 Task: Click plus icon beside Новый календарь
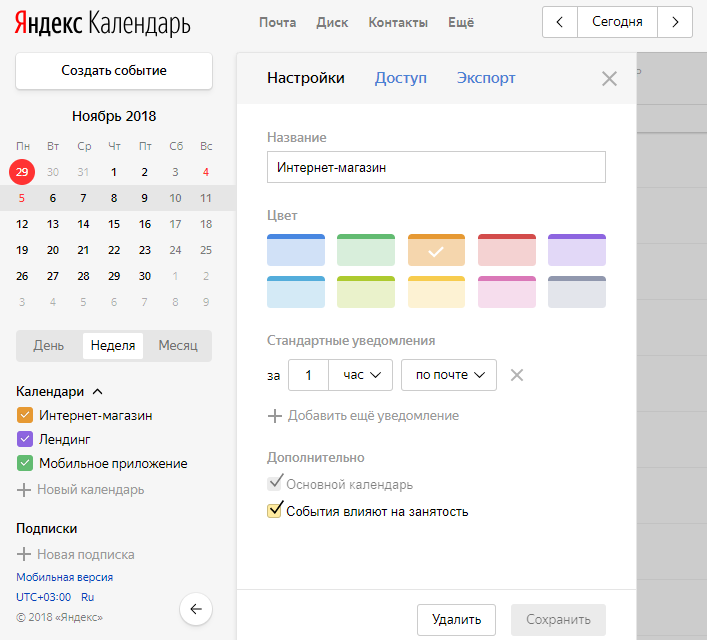point(23,490)
